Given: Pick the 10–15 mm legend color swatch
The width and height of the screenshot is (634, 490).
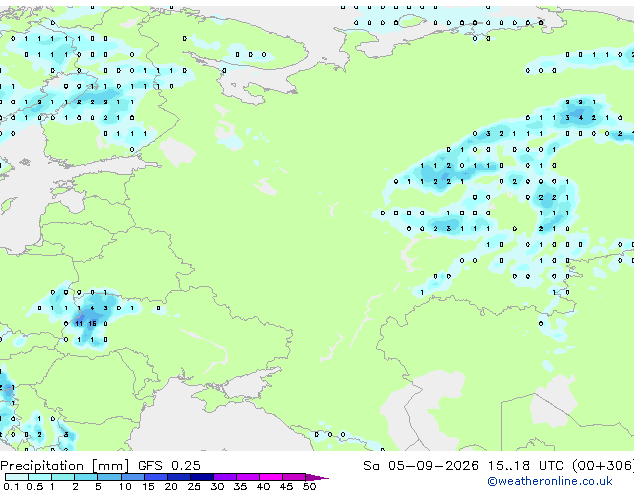Looking at the screenshot, I should [x=132, y=477].
